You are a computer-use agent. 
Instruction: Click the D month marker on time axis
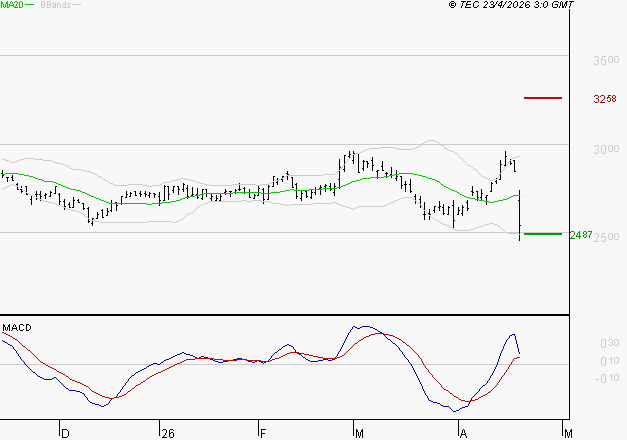click(65, 433)
